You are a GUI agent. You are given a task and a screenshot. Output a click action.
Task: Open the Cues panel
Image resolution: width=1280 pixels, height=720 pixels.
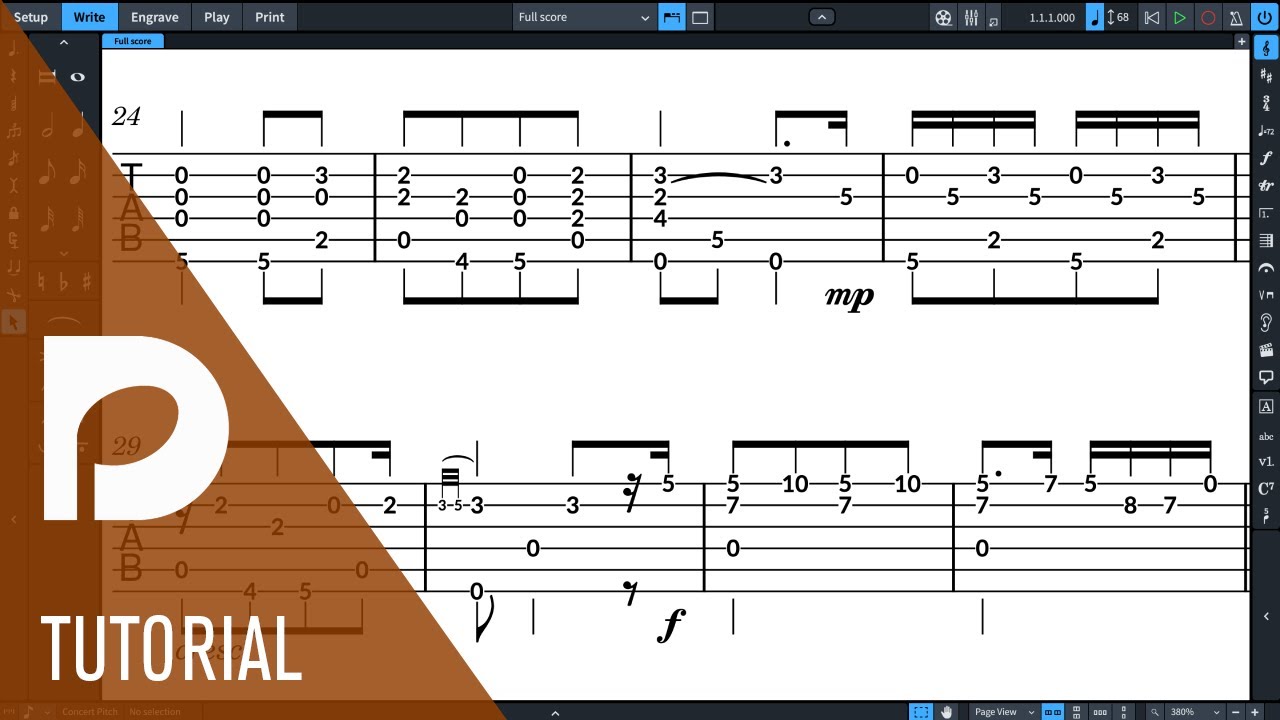coord(1266,322)
